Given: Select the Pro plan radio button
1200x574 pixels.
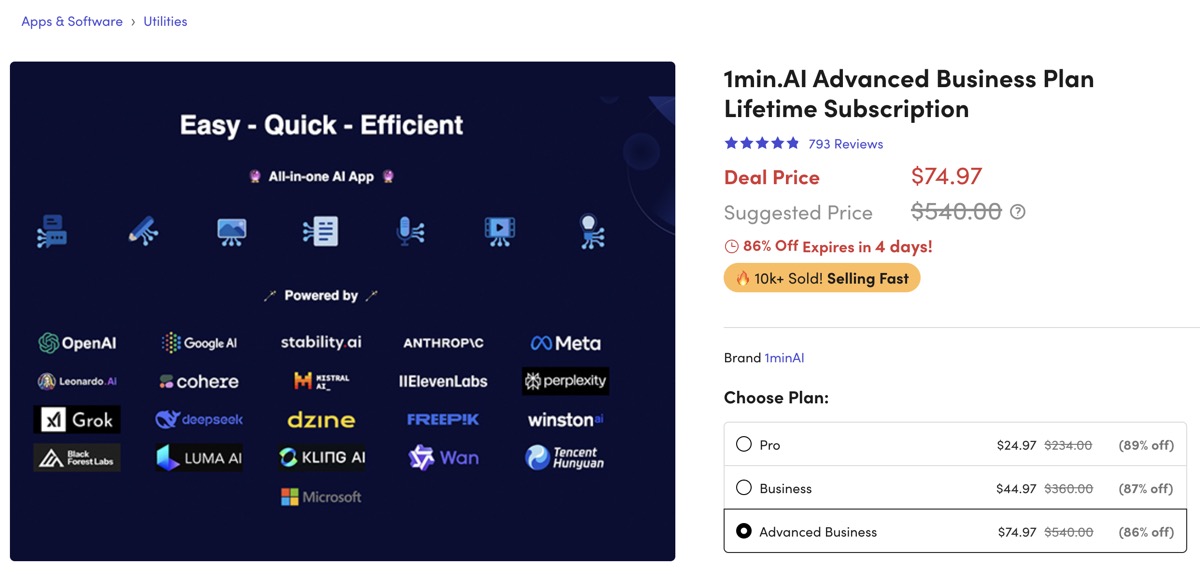Looking at the screenshot, I should point(744,444).
